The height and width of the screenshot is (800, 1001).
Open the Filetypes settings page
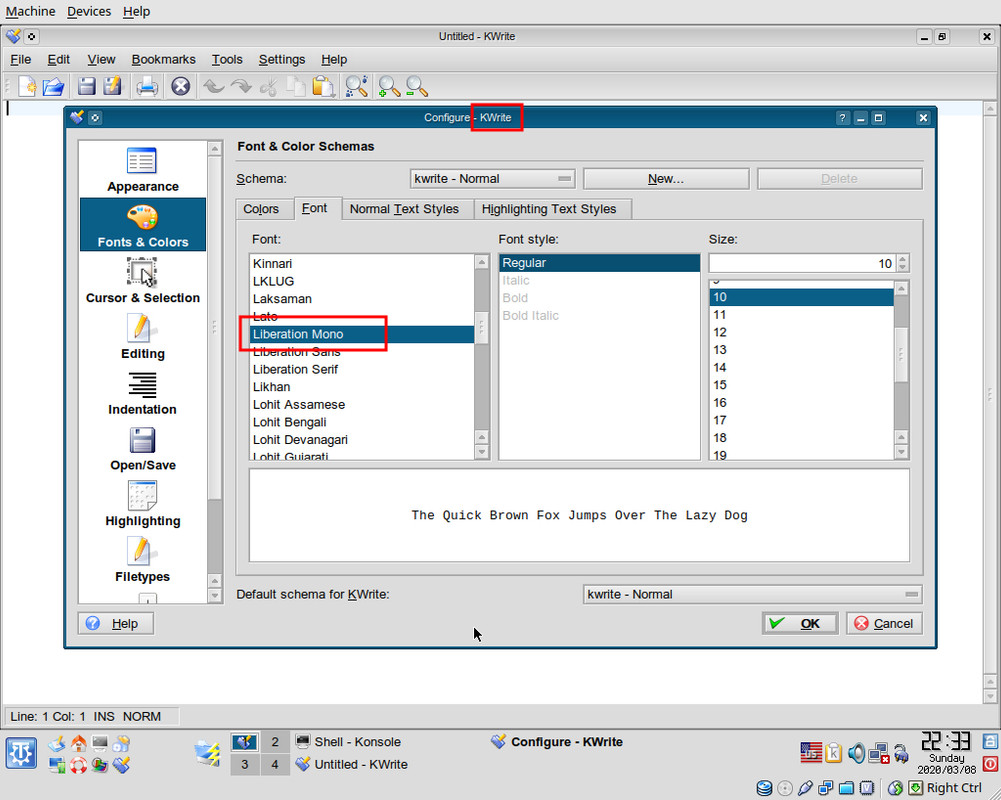pos(142,559)
